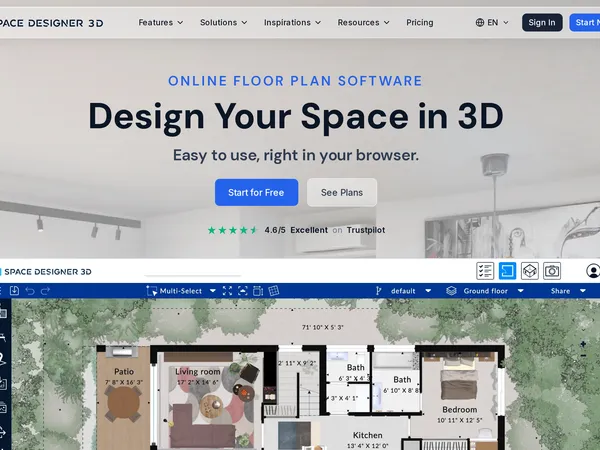Click the save project icon
Image resolution: width=600 pixels, height=450 pixels.
(14, 291)
